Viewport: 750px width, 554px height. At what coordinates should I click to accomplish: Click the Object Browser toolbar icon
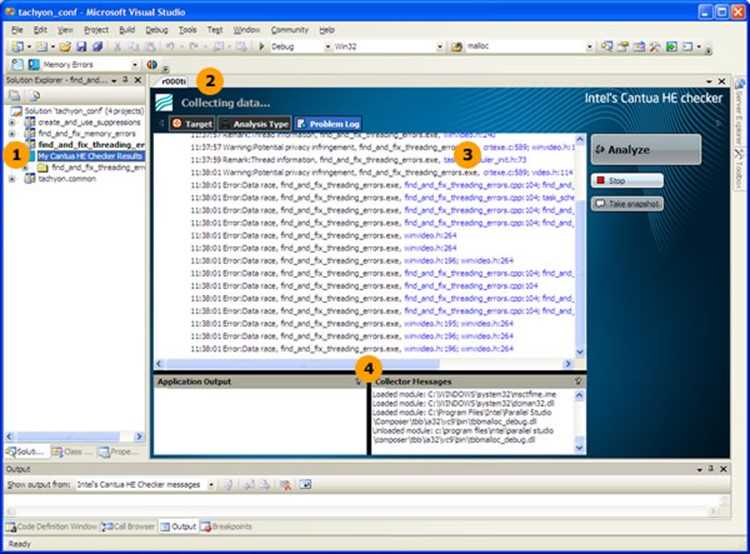[x=639, y=46]
